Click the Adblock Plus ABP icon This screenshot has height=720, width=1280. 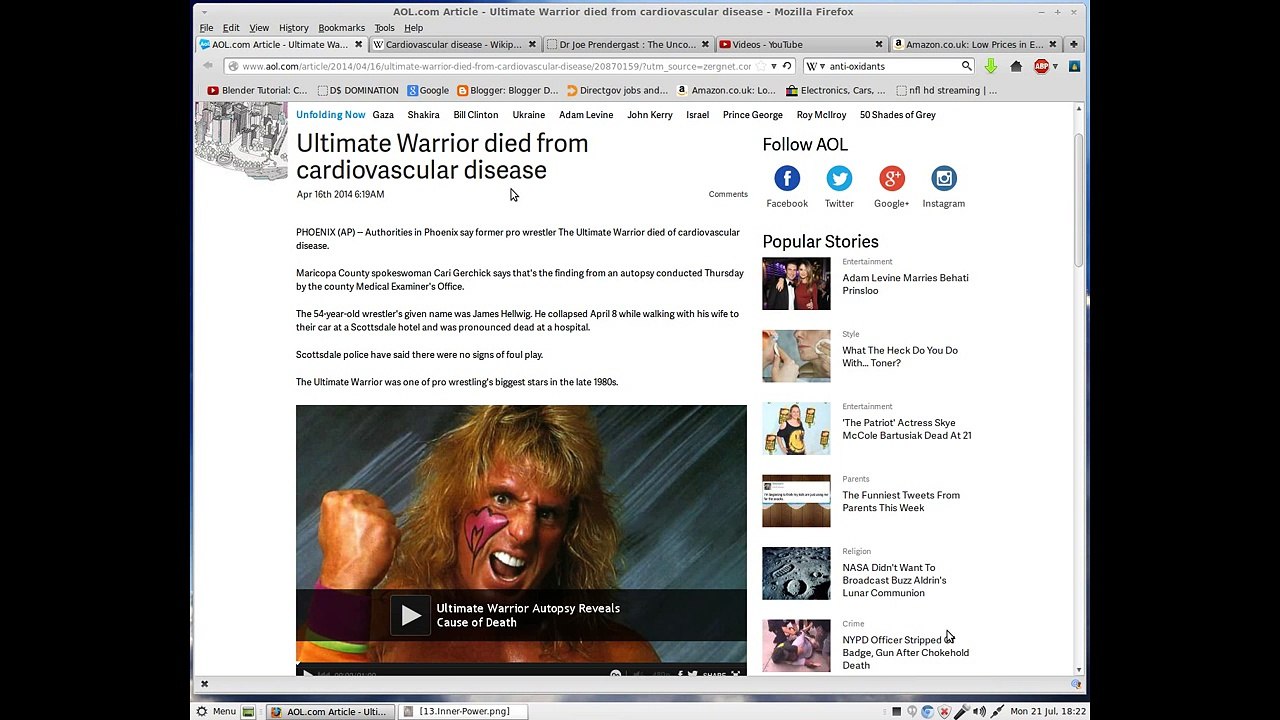[1041, 66]
